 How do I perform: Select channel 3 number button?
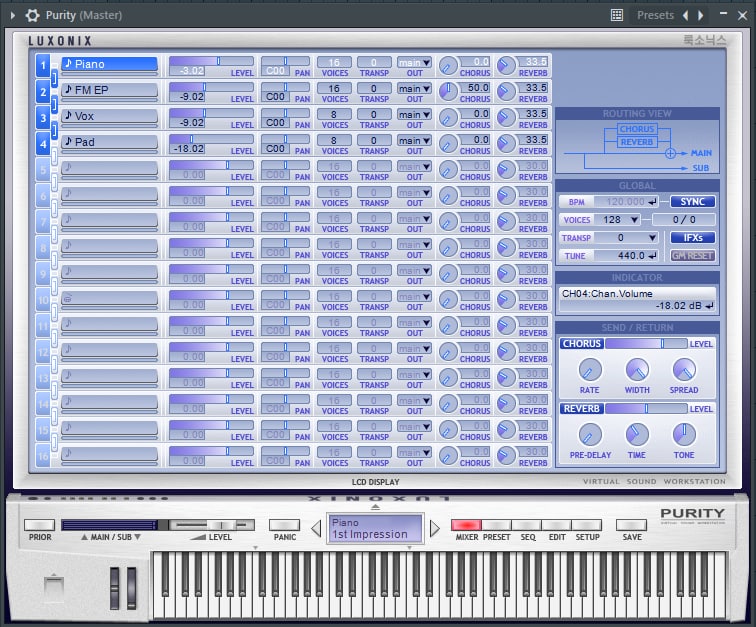(x=43, y=117)
